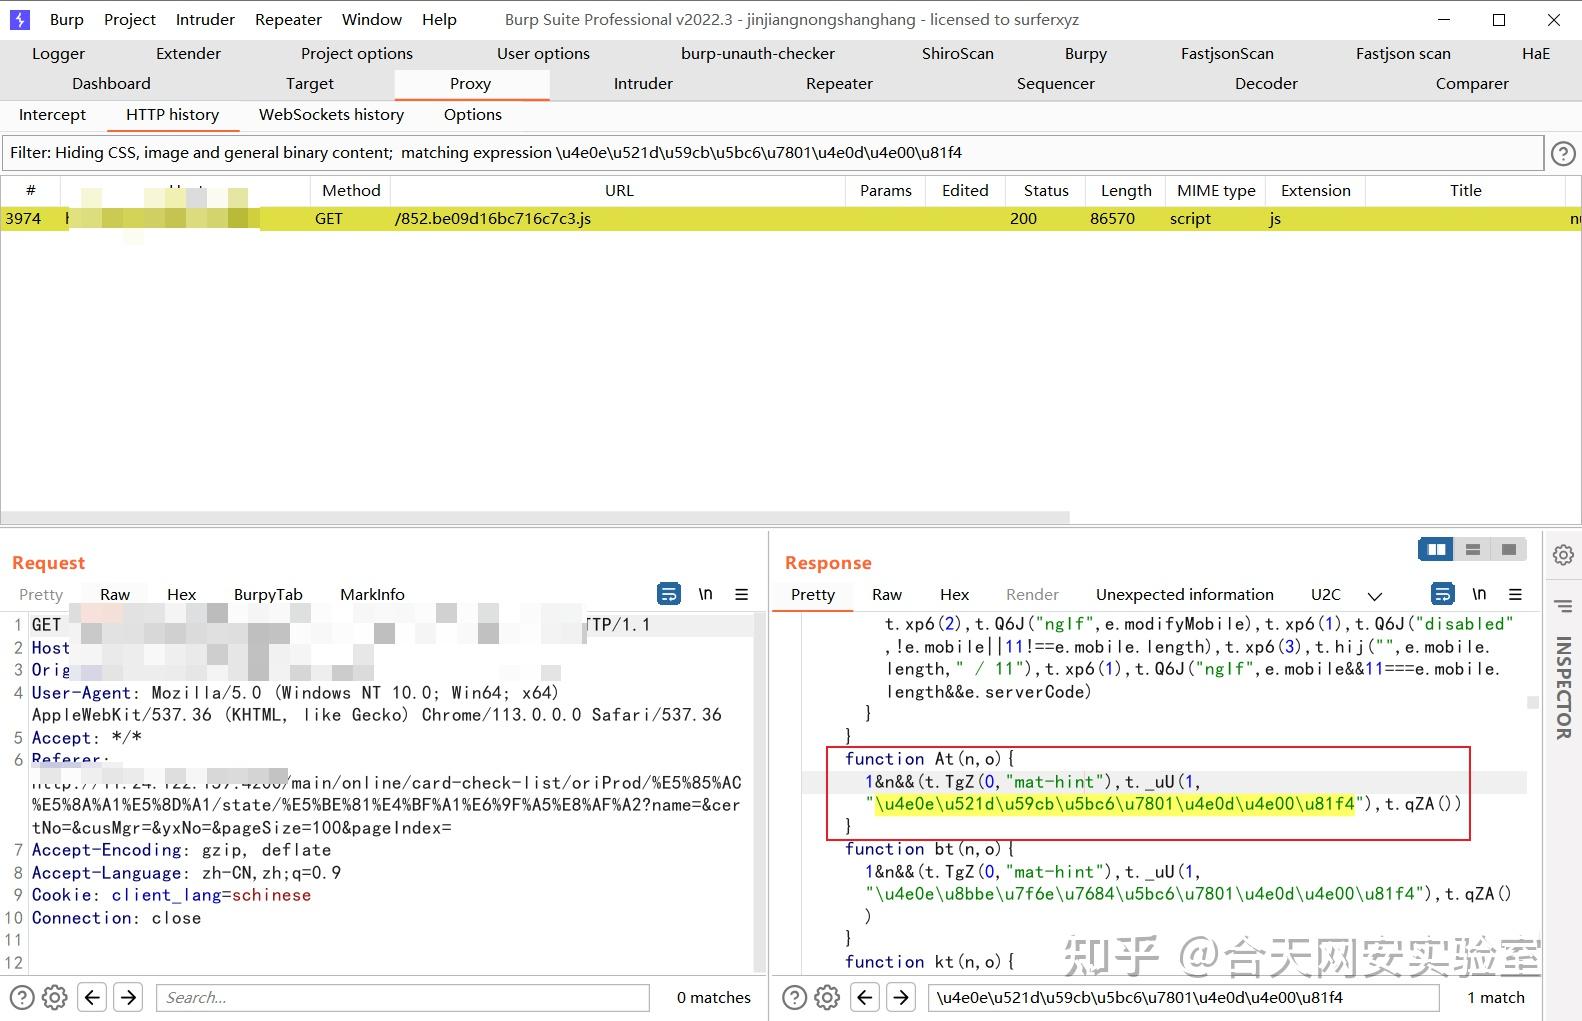Go to next Response search match
This screenshot has width=1582, height=1021.
[x=901, y=997]
